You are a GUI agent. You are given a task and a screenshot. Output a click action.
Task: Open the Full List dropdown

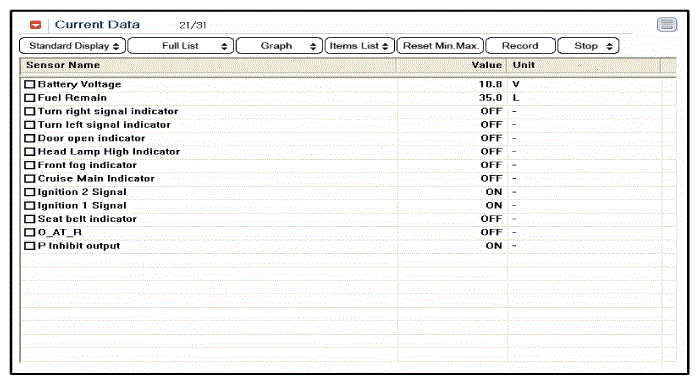pyautogui.click(x=181, y=46)
